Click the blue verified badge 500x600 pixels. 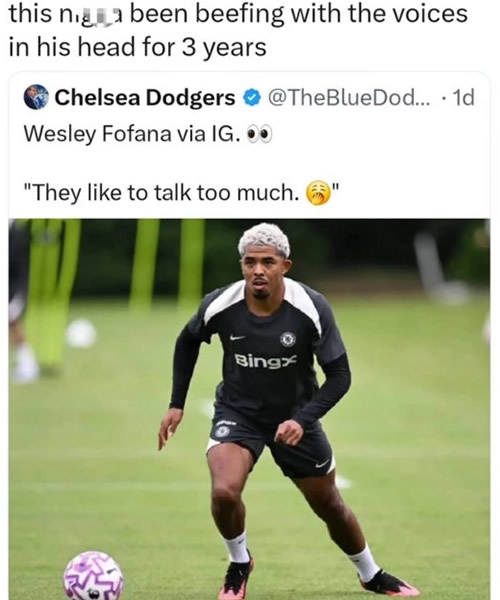[x=252, y=98]
